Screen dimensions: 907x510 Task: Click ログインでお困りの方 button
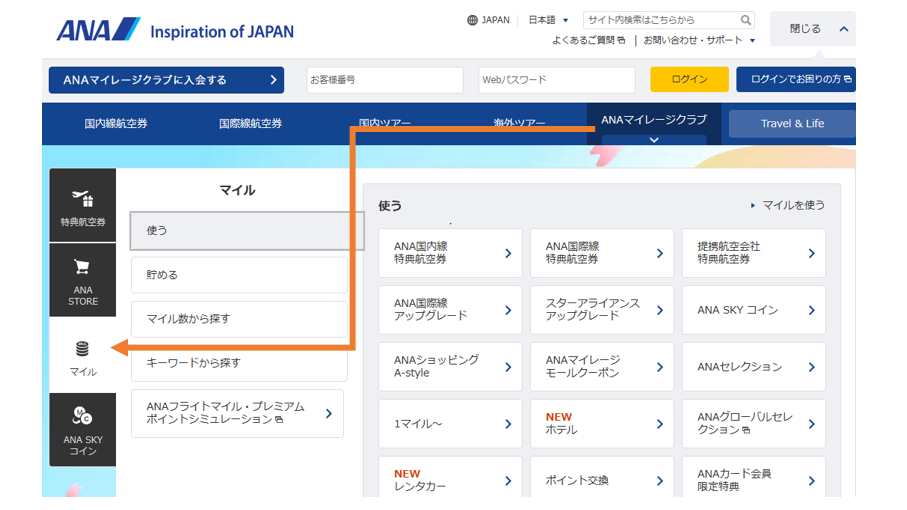tap(796, 79)
